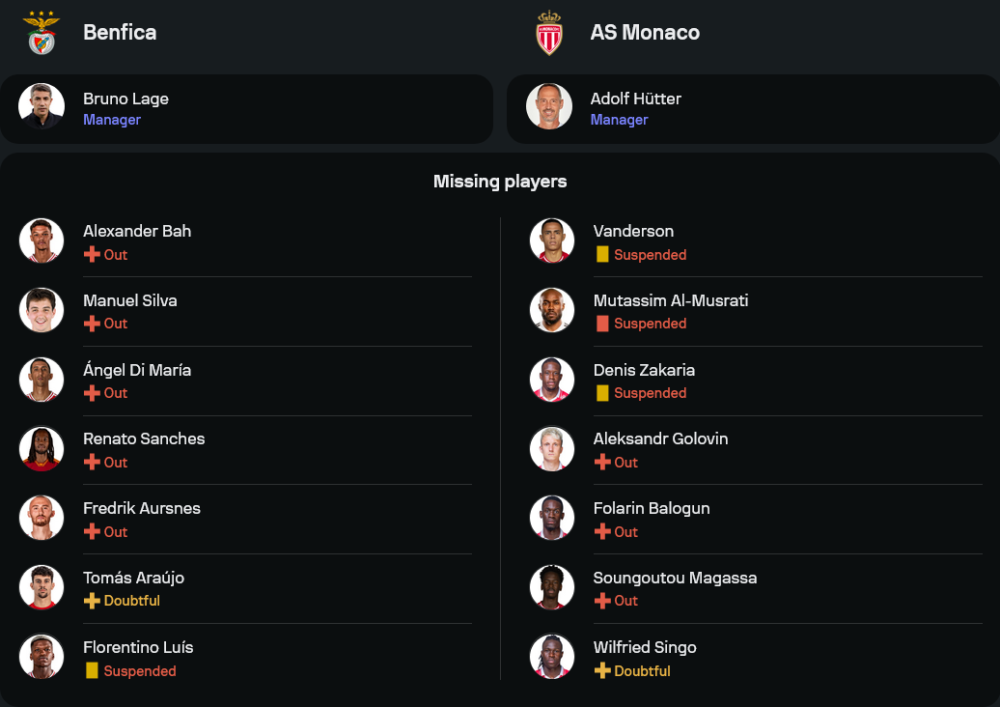The image size is (1000, 707).
Task: Open Bruno Lage's manager photo
Action: point(41,107)
